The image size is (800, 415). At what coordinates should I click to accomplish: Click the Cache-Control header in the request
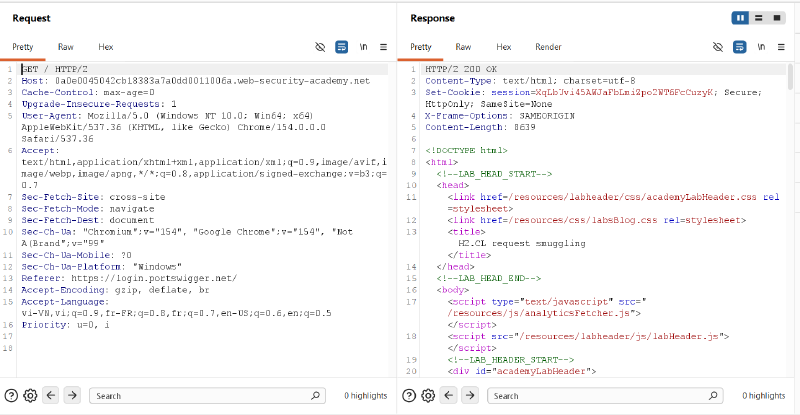[x=88, y=92]
